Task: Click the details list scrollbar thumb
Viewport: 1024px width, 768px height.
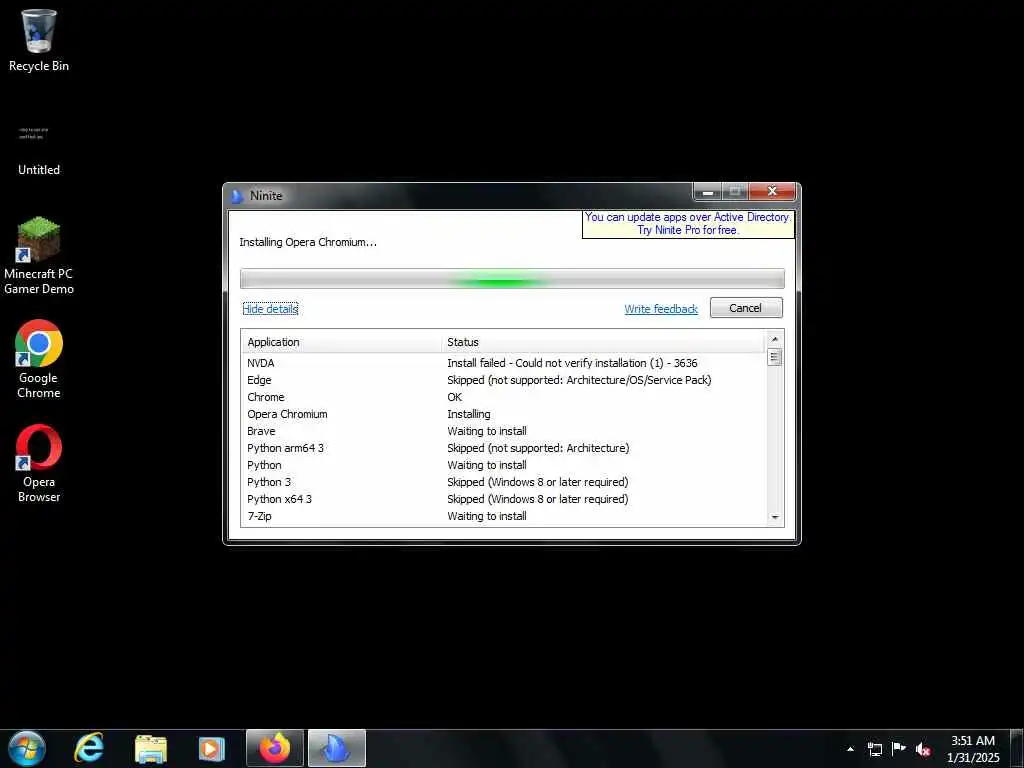Action: 775,357
